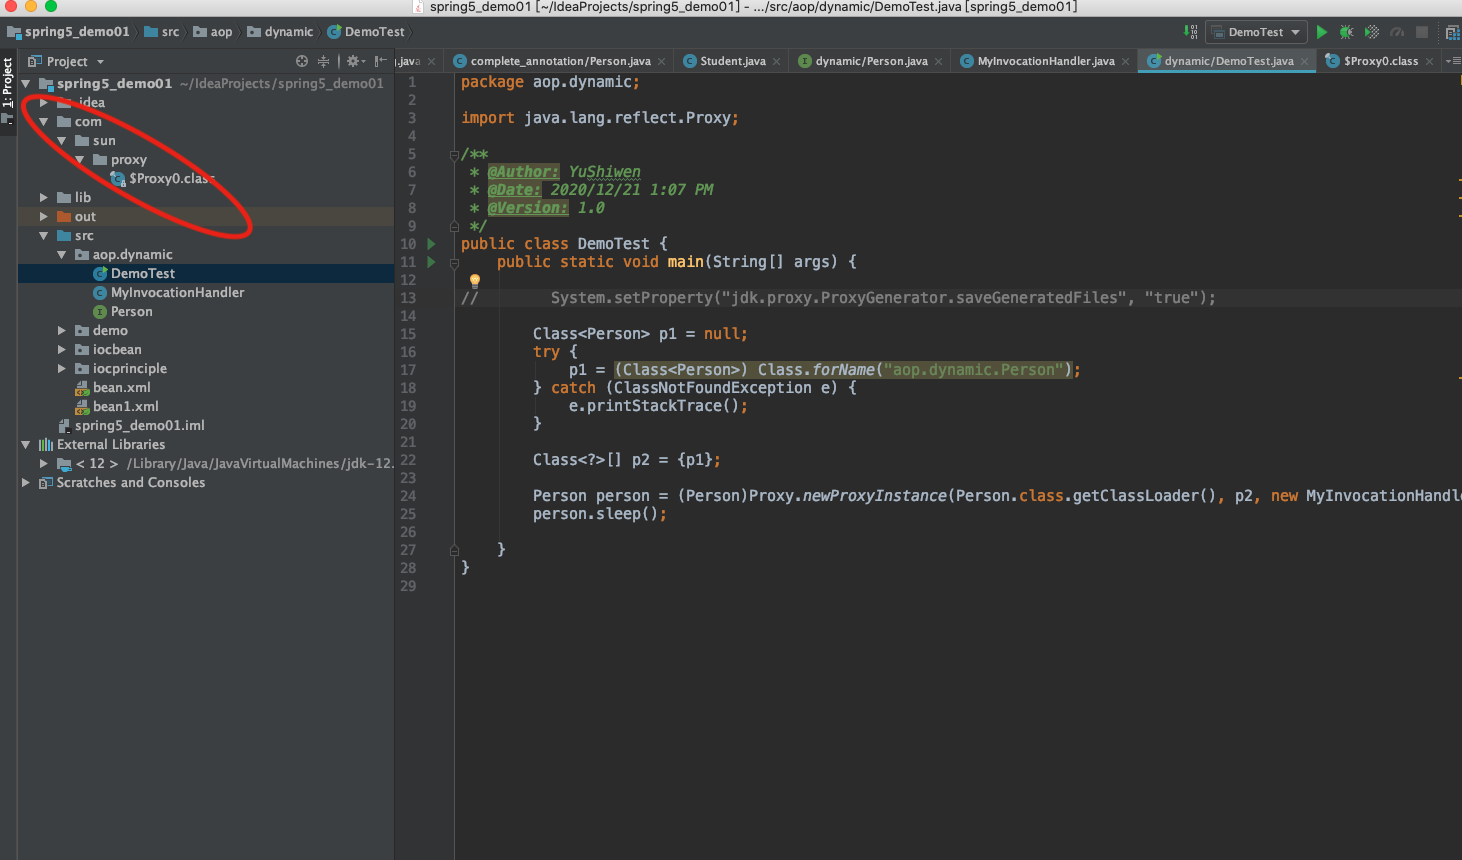Expand the External Libraries jdk-12 node
This screenshot has width=1462, height=860.
[42, 463]
